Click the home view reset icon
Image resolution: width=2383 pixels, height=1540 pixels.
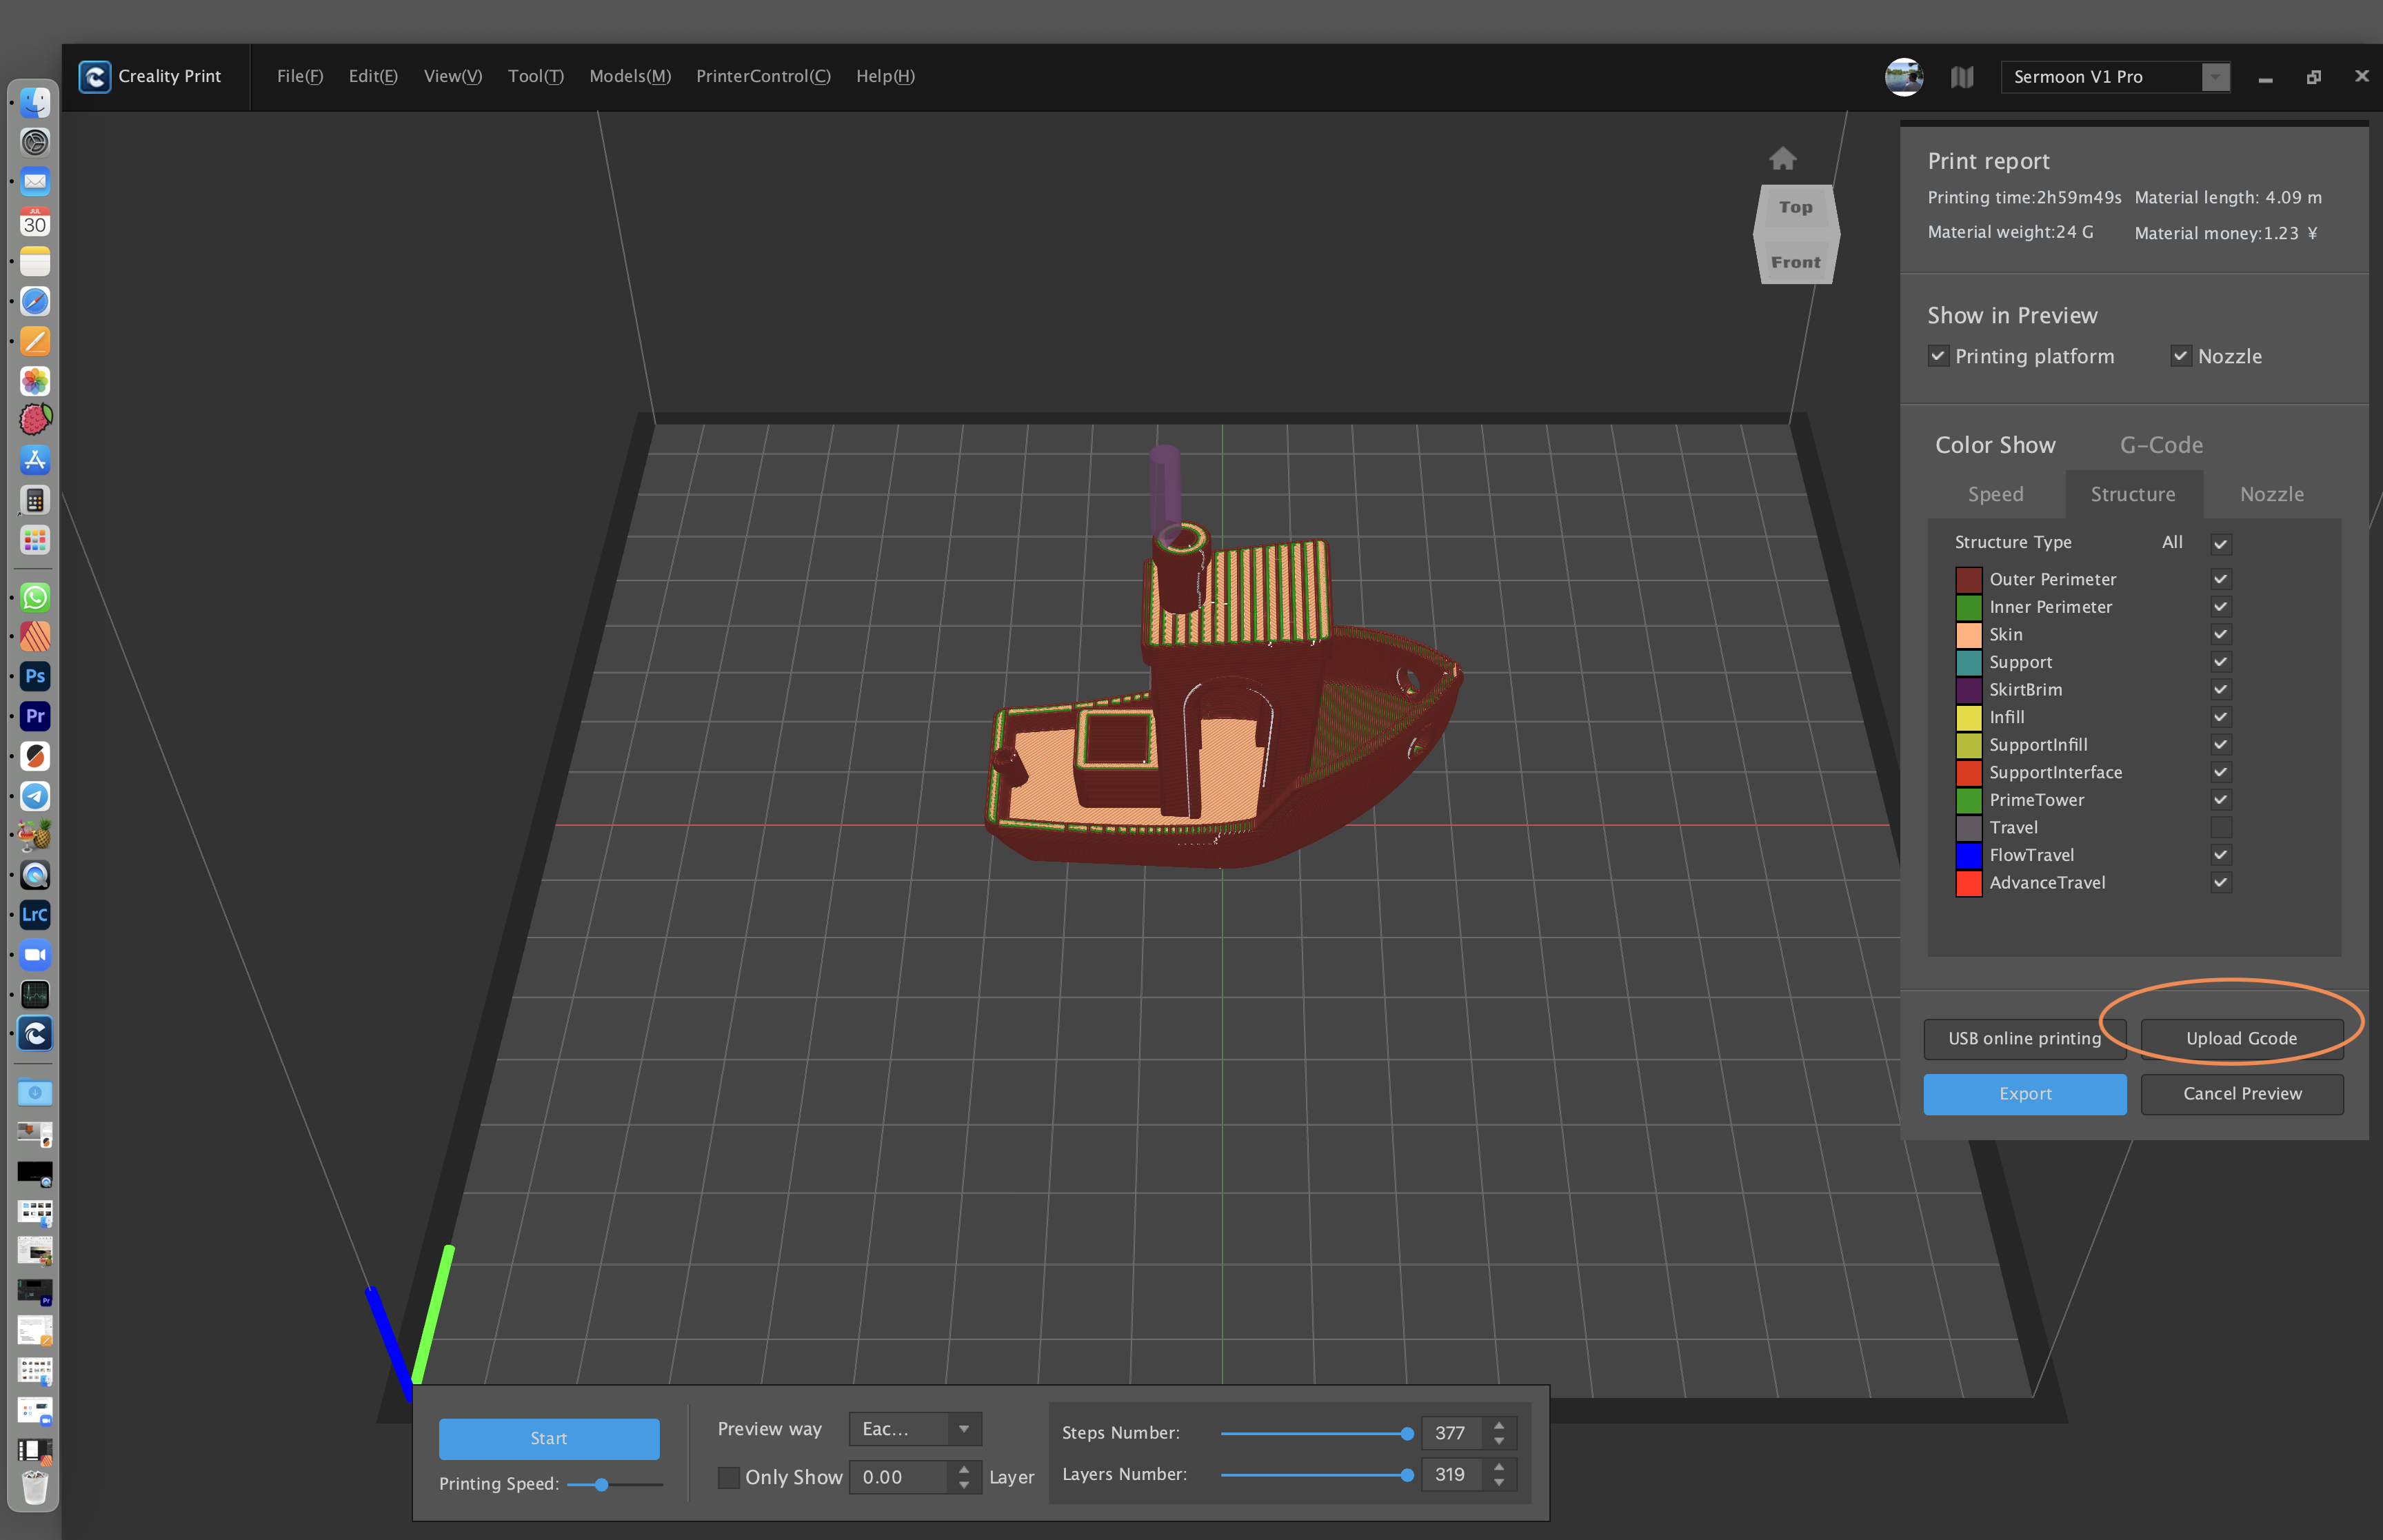[x=1782, y=158]
